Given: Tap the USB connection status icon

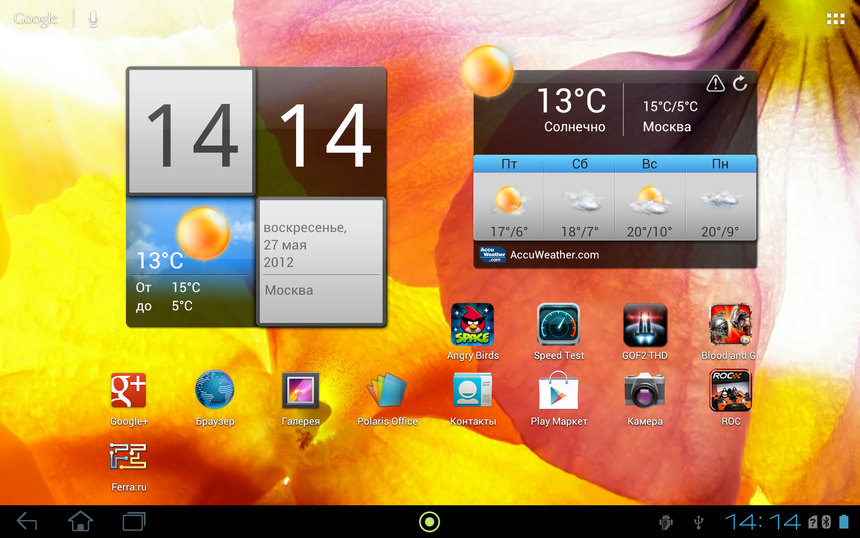Looking at the screenshot, I should pyautogui.click(x=698, y=522).
